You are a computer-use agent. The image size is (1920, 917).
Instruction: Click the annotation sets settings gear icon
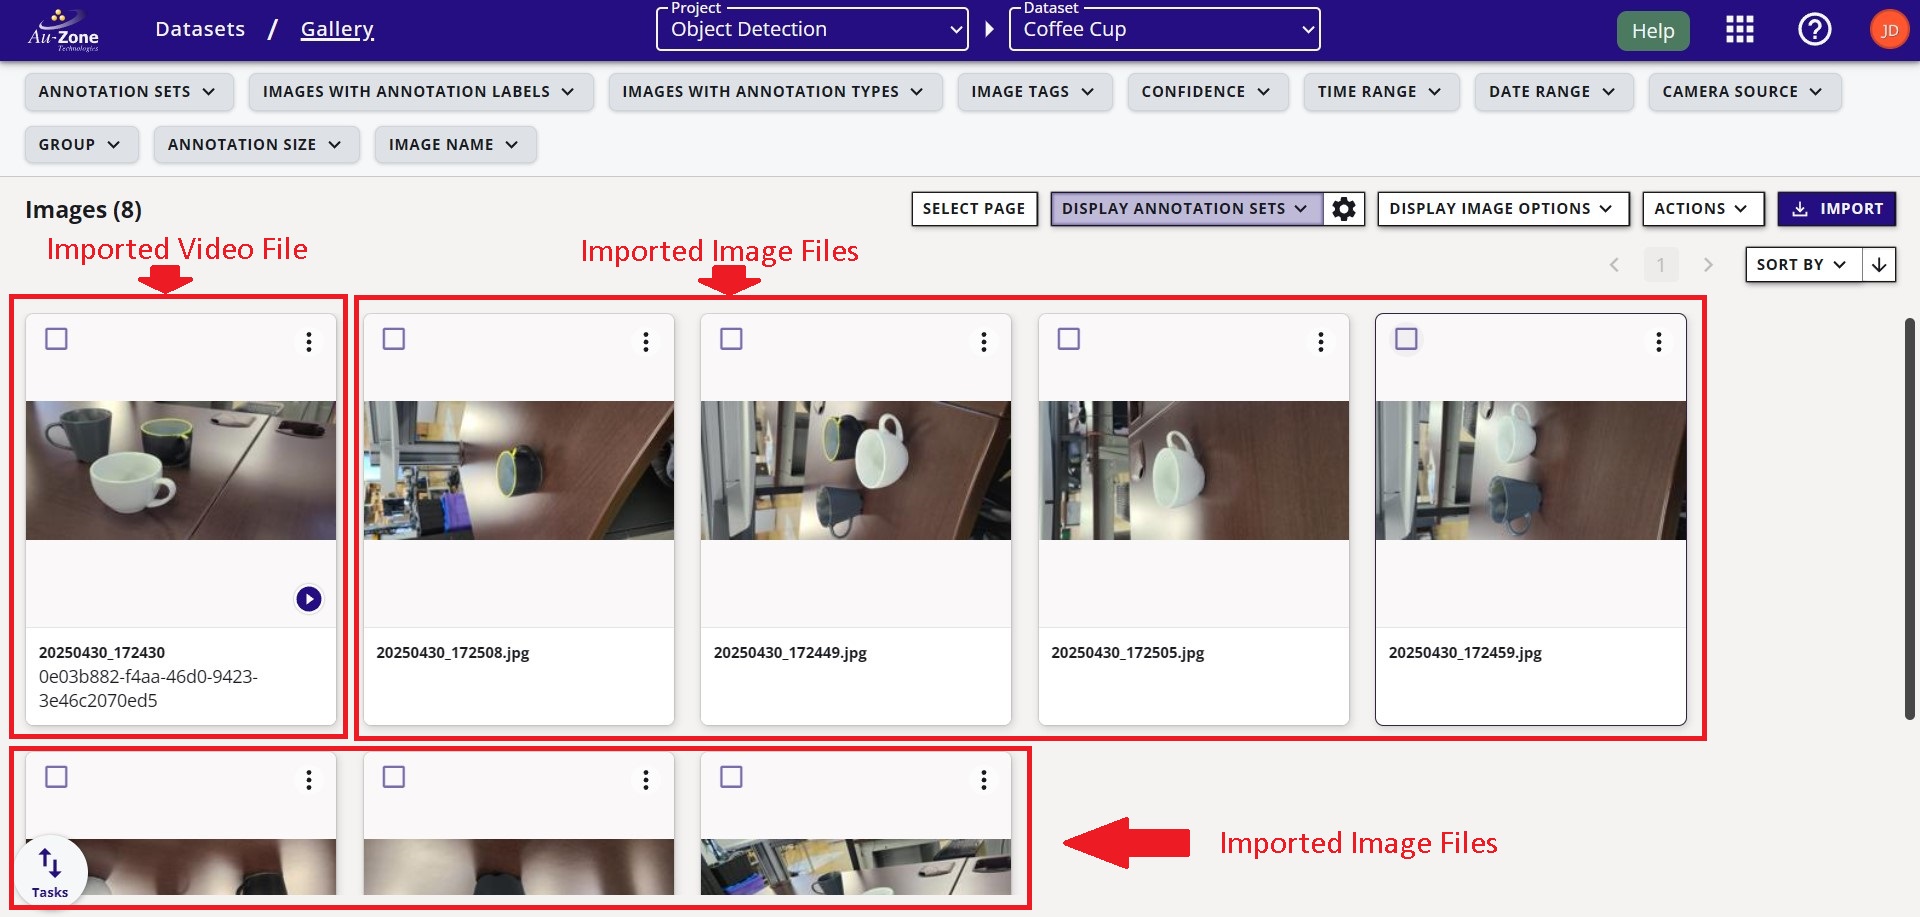pos(1344,209)
